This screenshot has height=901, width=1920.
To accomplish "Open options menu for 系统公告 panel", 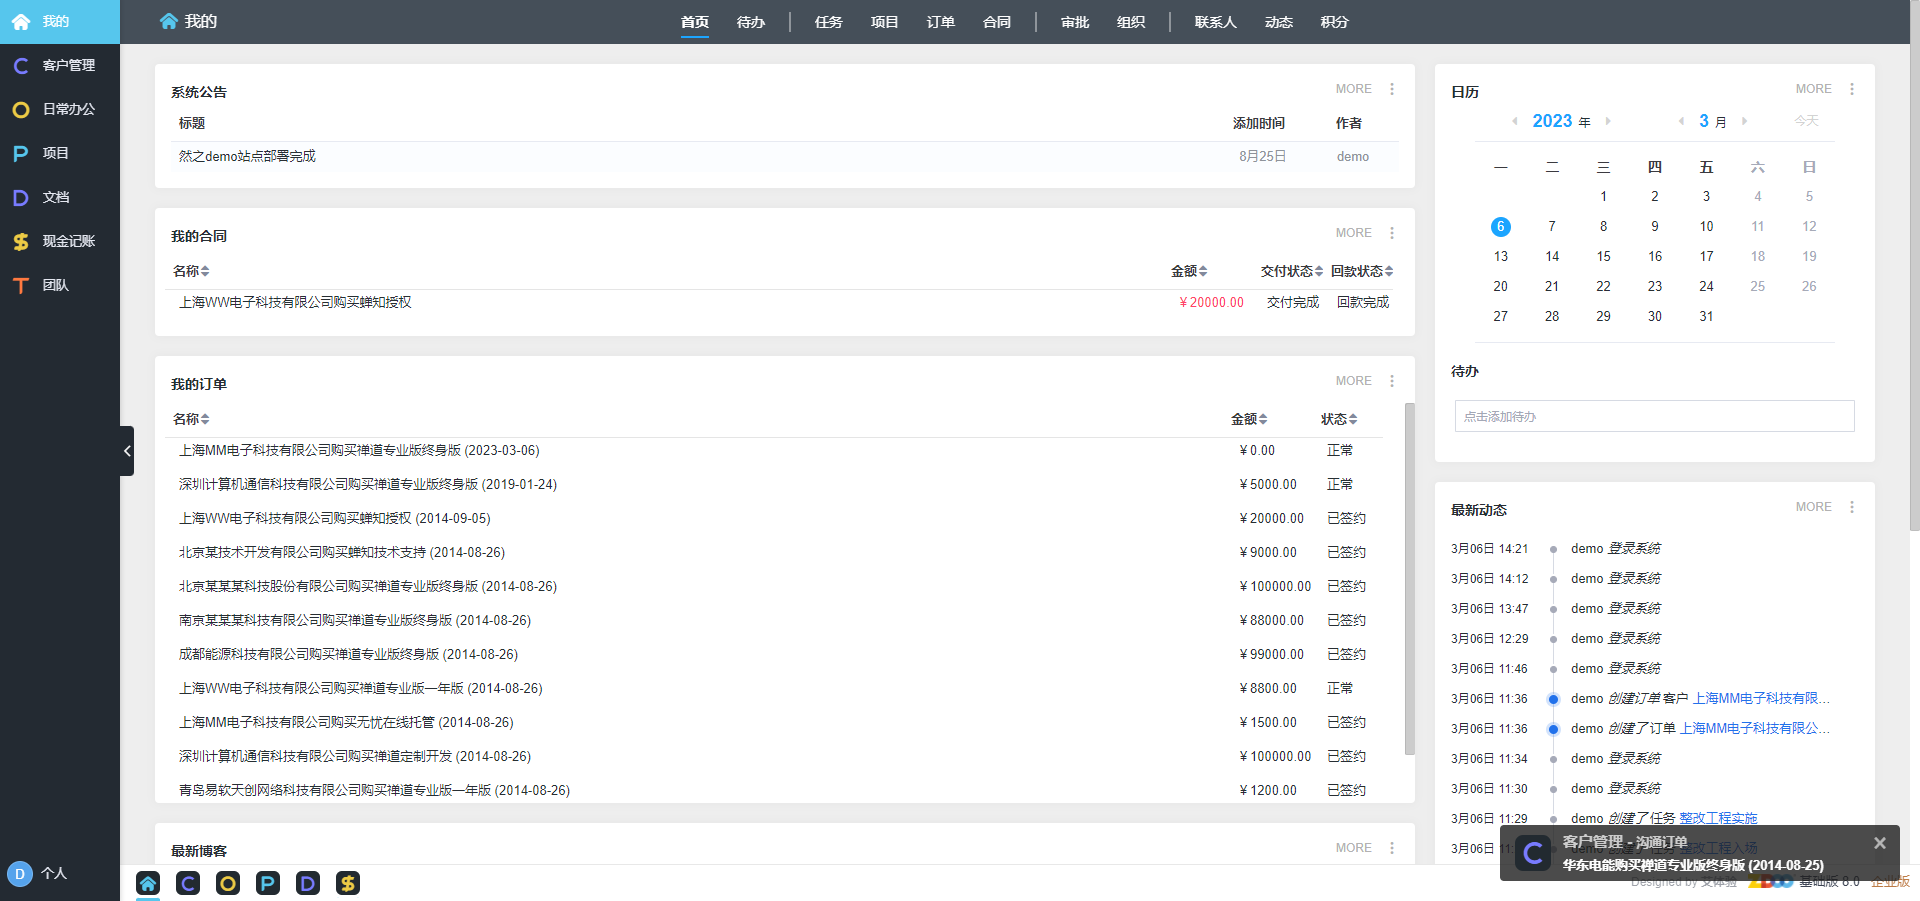I will point(1392,89).
